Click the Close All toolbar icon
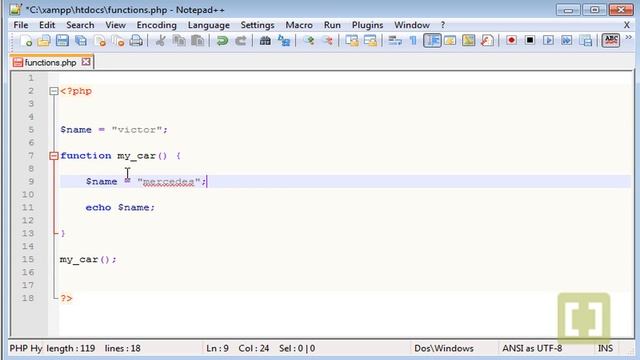640x360 pixels. tap(118, 40)
